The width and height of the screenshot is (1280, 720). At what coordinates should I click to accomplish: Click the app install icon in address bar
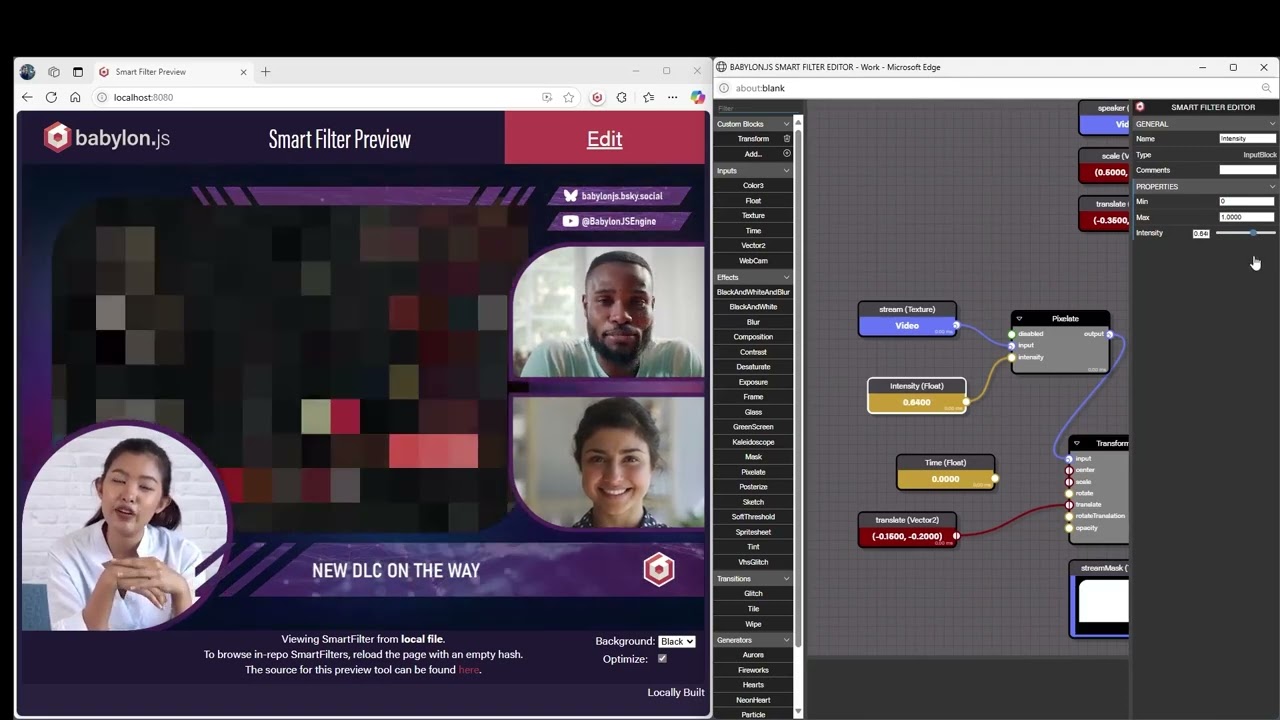click(546, 97)
